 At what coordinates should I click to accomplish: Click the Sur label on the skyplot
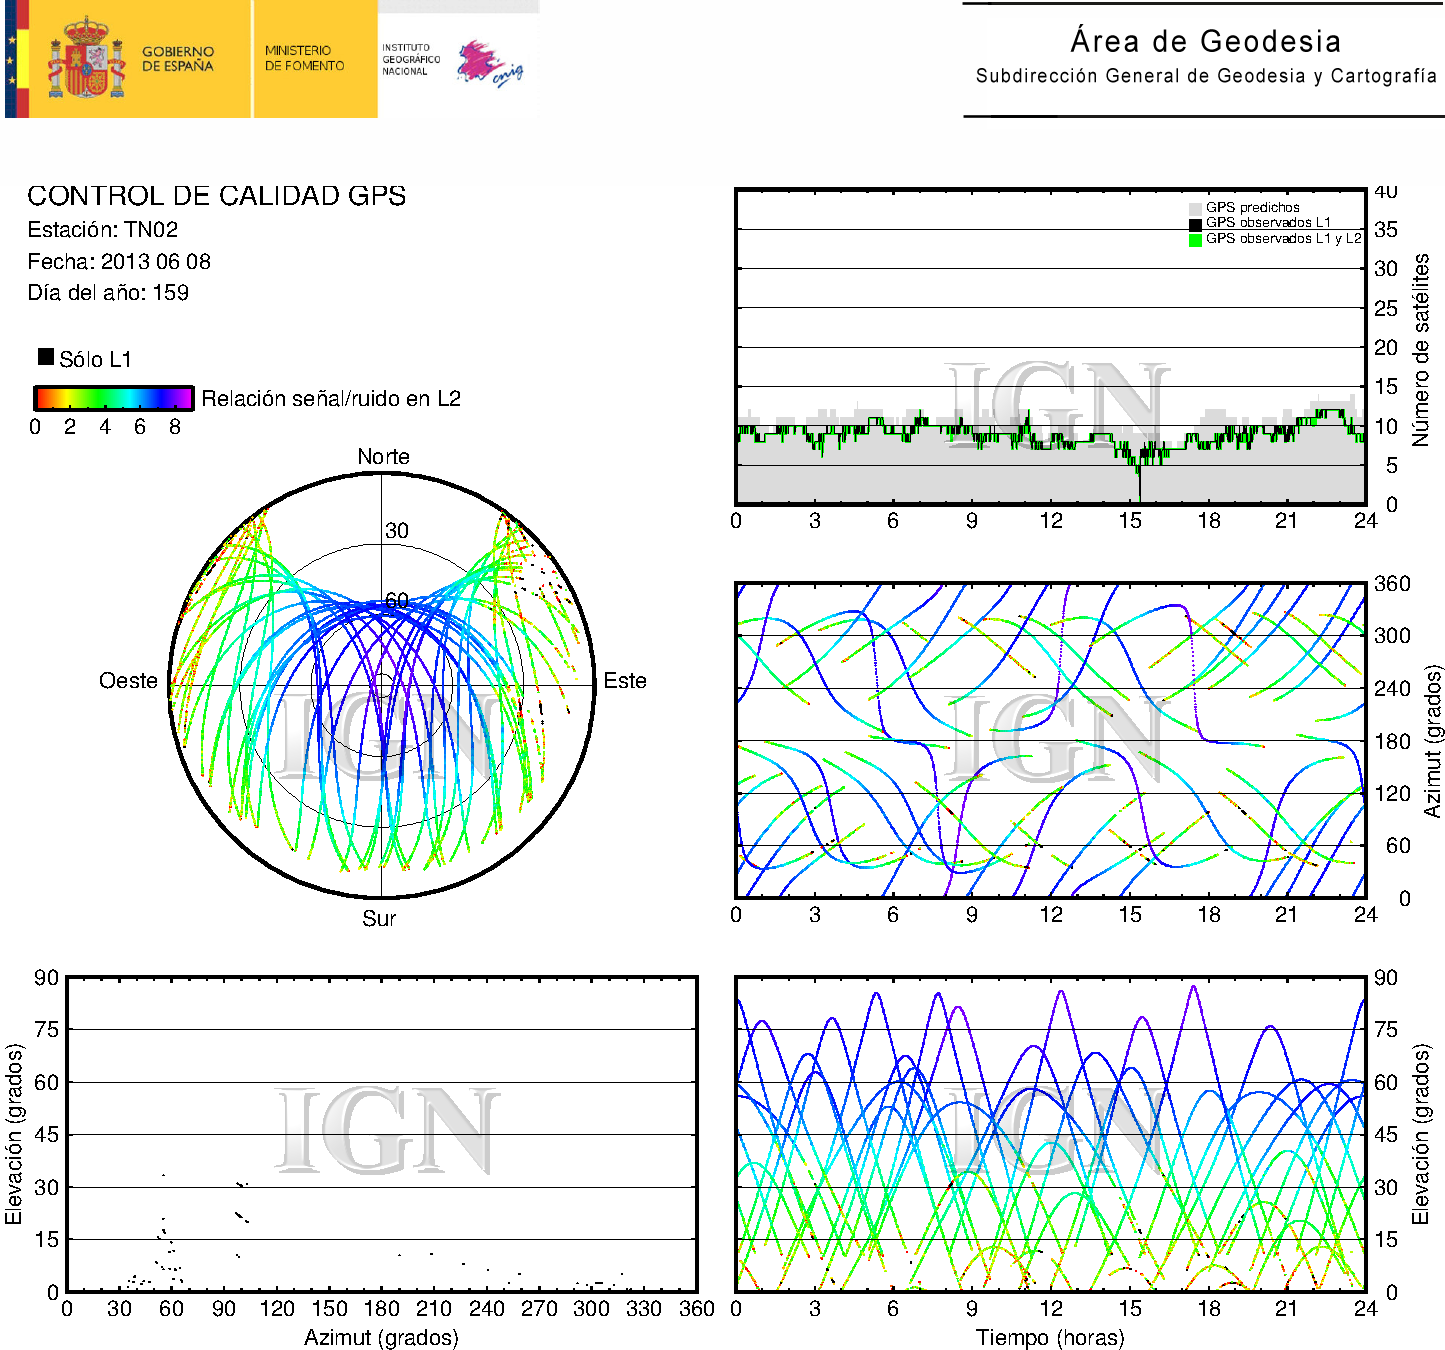379,918
